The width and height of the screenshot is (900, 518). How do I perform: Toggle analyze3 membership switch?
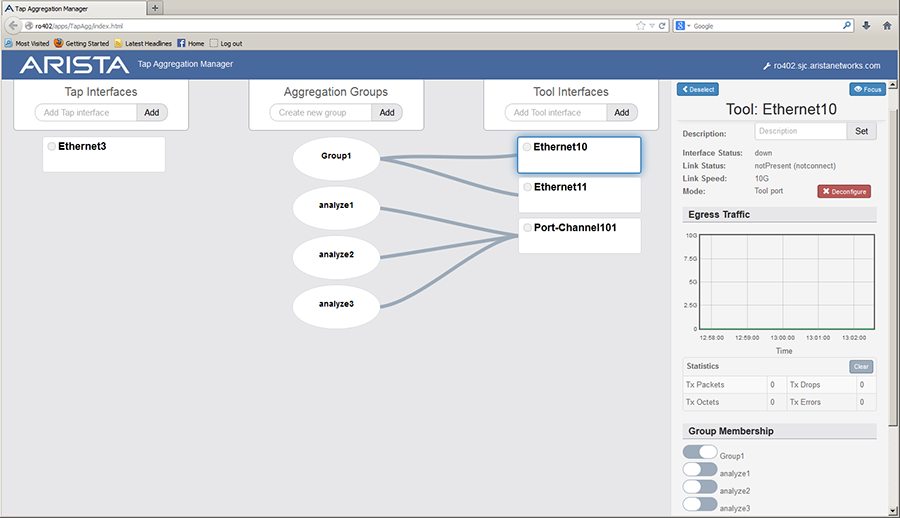[x=700, y=504]
